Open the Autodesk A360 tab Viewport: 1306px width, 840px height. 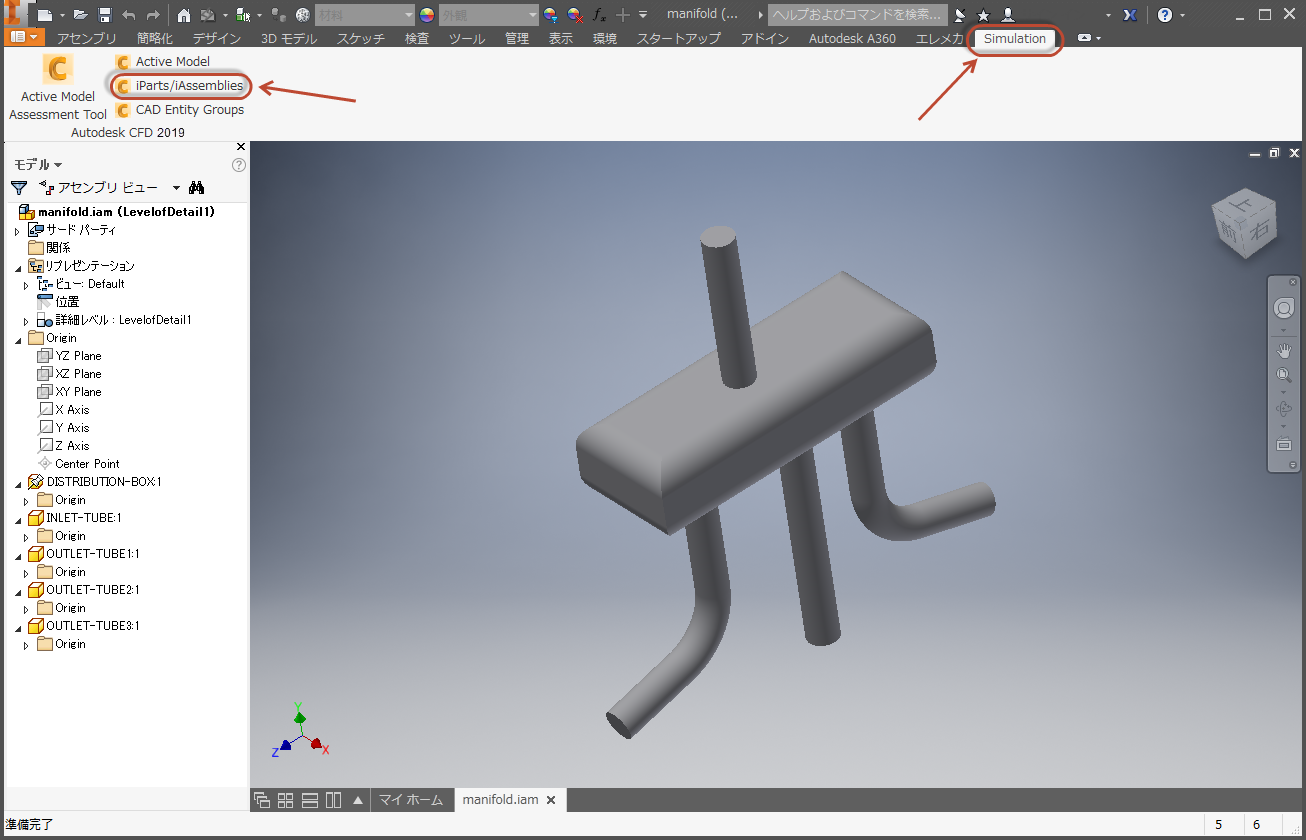852,39
